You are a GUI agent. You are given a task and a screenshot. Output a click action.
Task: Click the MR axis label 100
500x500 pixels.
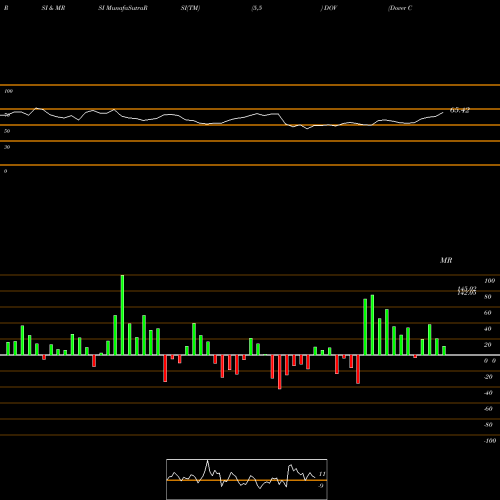[x=490, y=281]
